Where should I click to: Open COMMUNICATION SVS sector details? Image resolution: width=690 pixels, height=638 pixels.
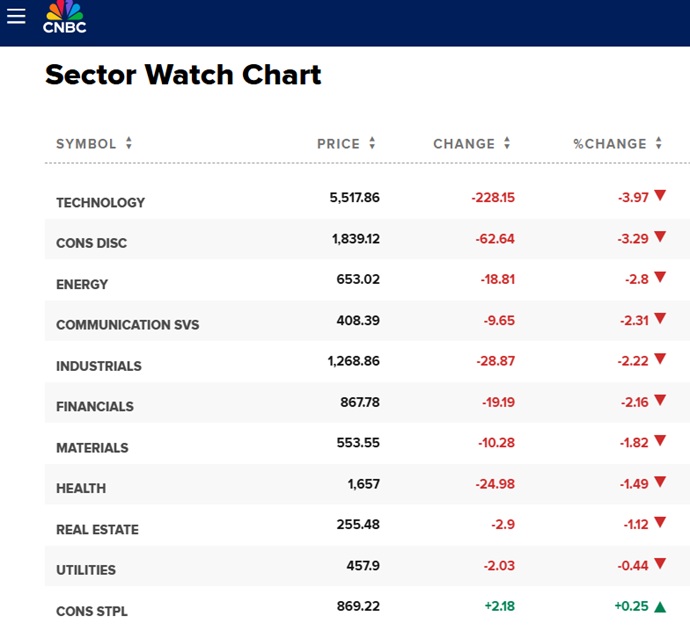coord(127,325)
